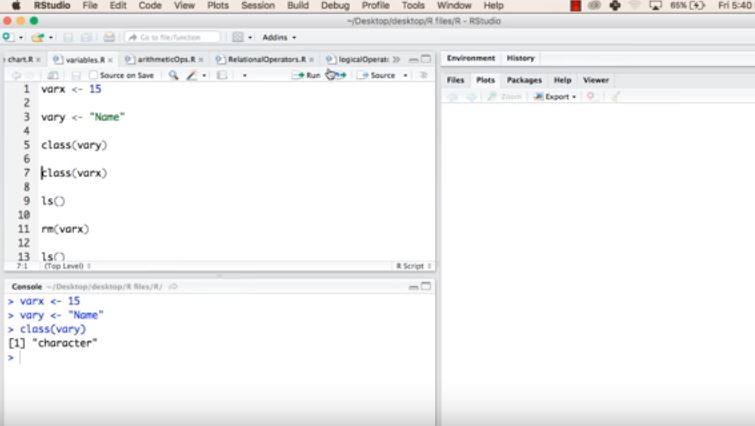Maximize the source editor pane
The image size is (755, 426).
[x=426, y=59]
